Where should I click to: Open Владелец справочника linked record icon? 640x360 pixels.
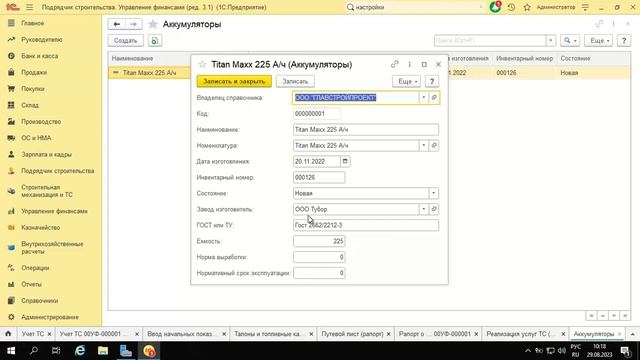[x=434, y=98]
